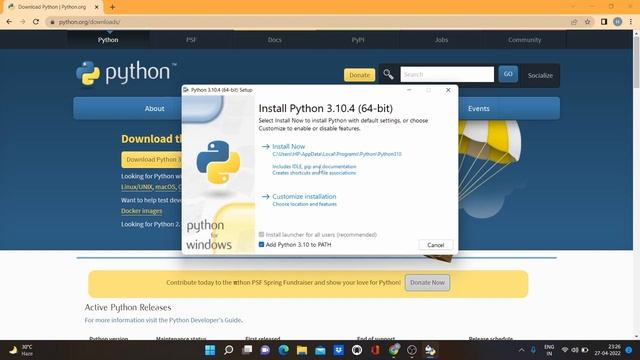
Task: Open Docs in the top navigation
Action: pos(274,40)
